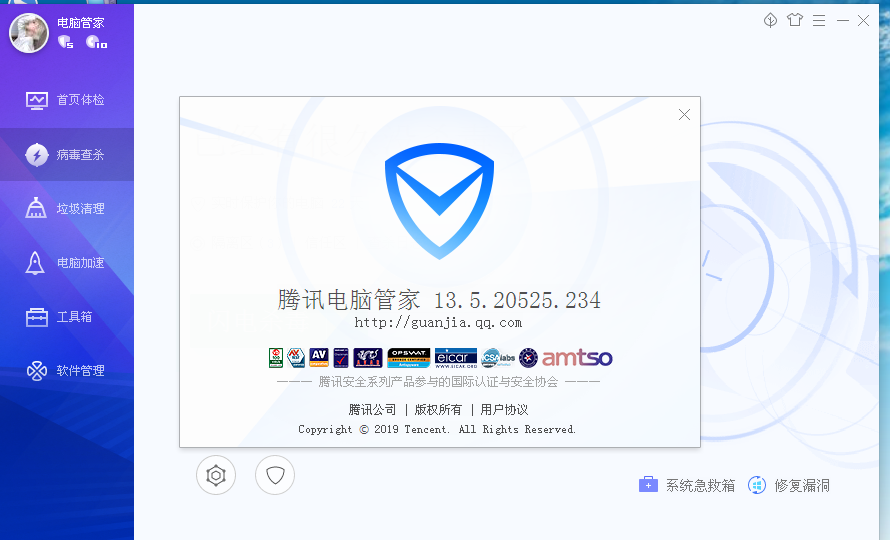
Task: Close the About dialog
Action: [x=685, y=115]
